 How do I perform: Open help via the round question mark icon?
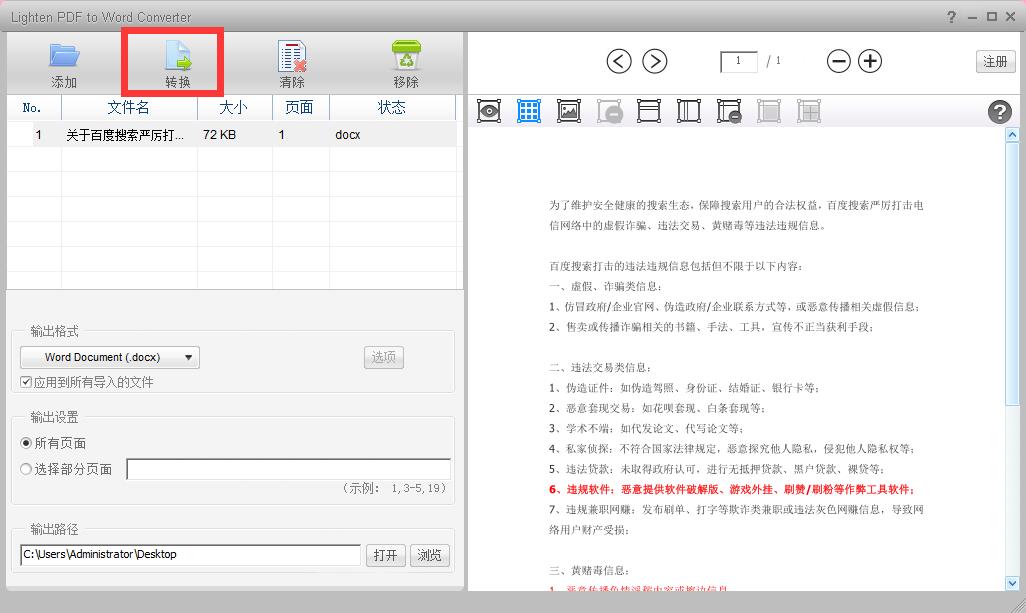[x=999, y=112]
